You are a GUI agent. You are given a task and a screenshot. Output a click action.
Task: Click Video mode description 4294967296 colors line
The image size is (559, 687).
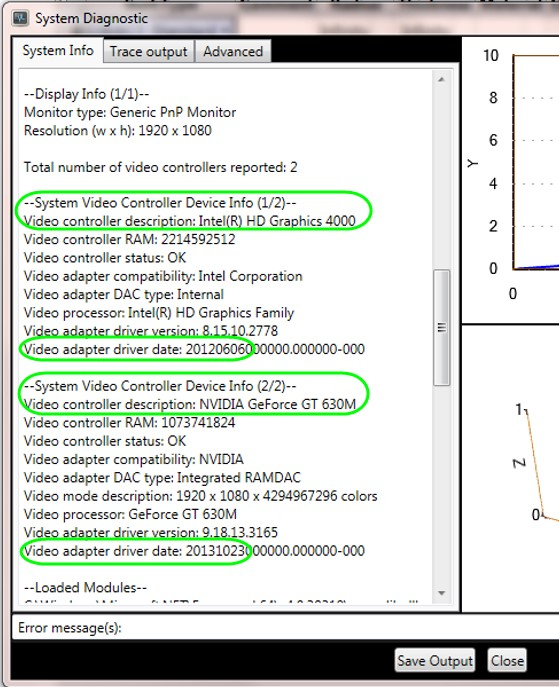[x=201, y=496]
